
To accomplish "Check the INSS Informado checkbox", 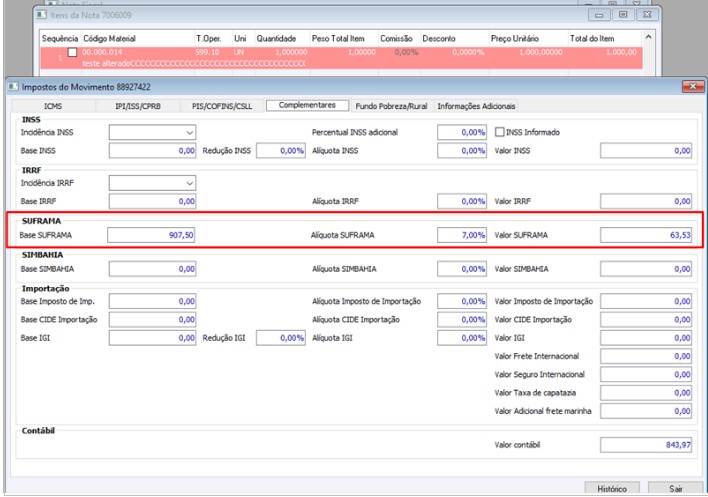I will pos(502,132).
